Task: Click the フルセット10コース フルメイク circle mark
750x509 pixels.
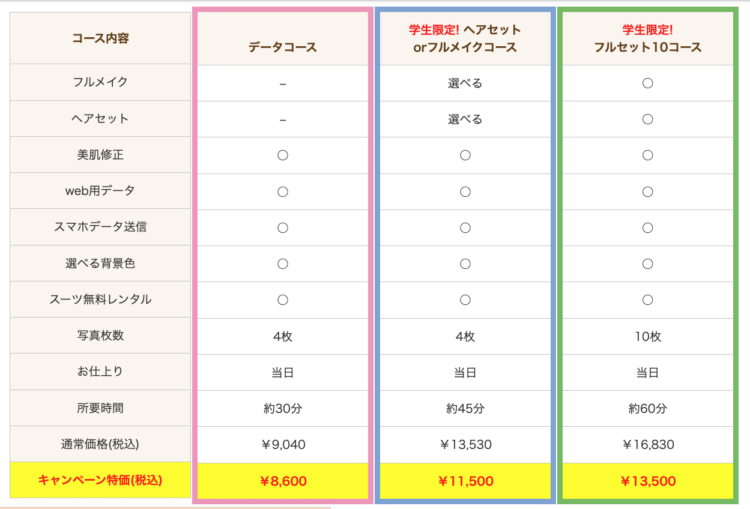Action: (648, 83)
